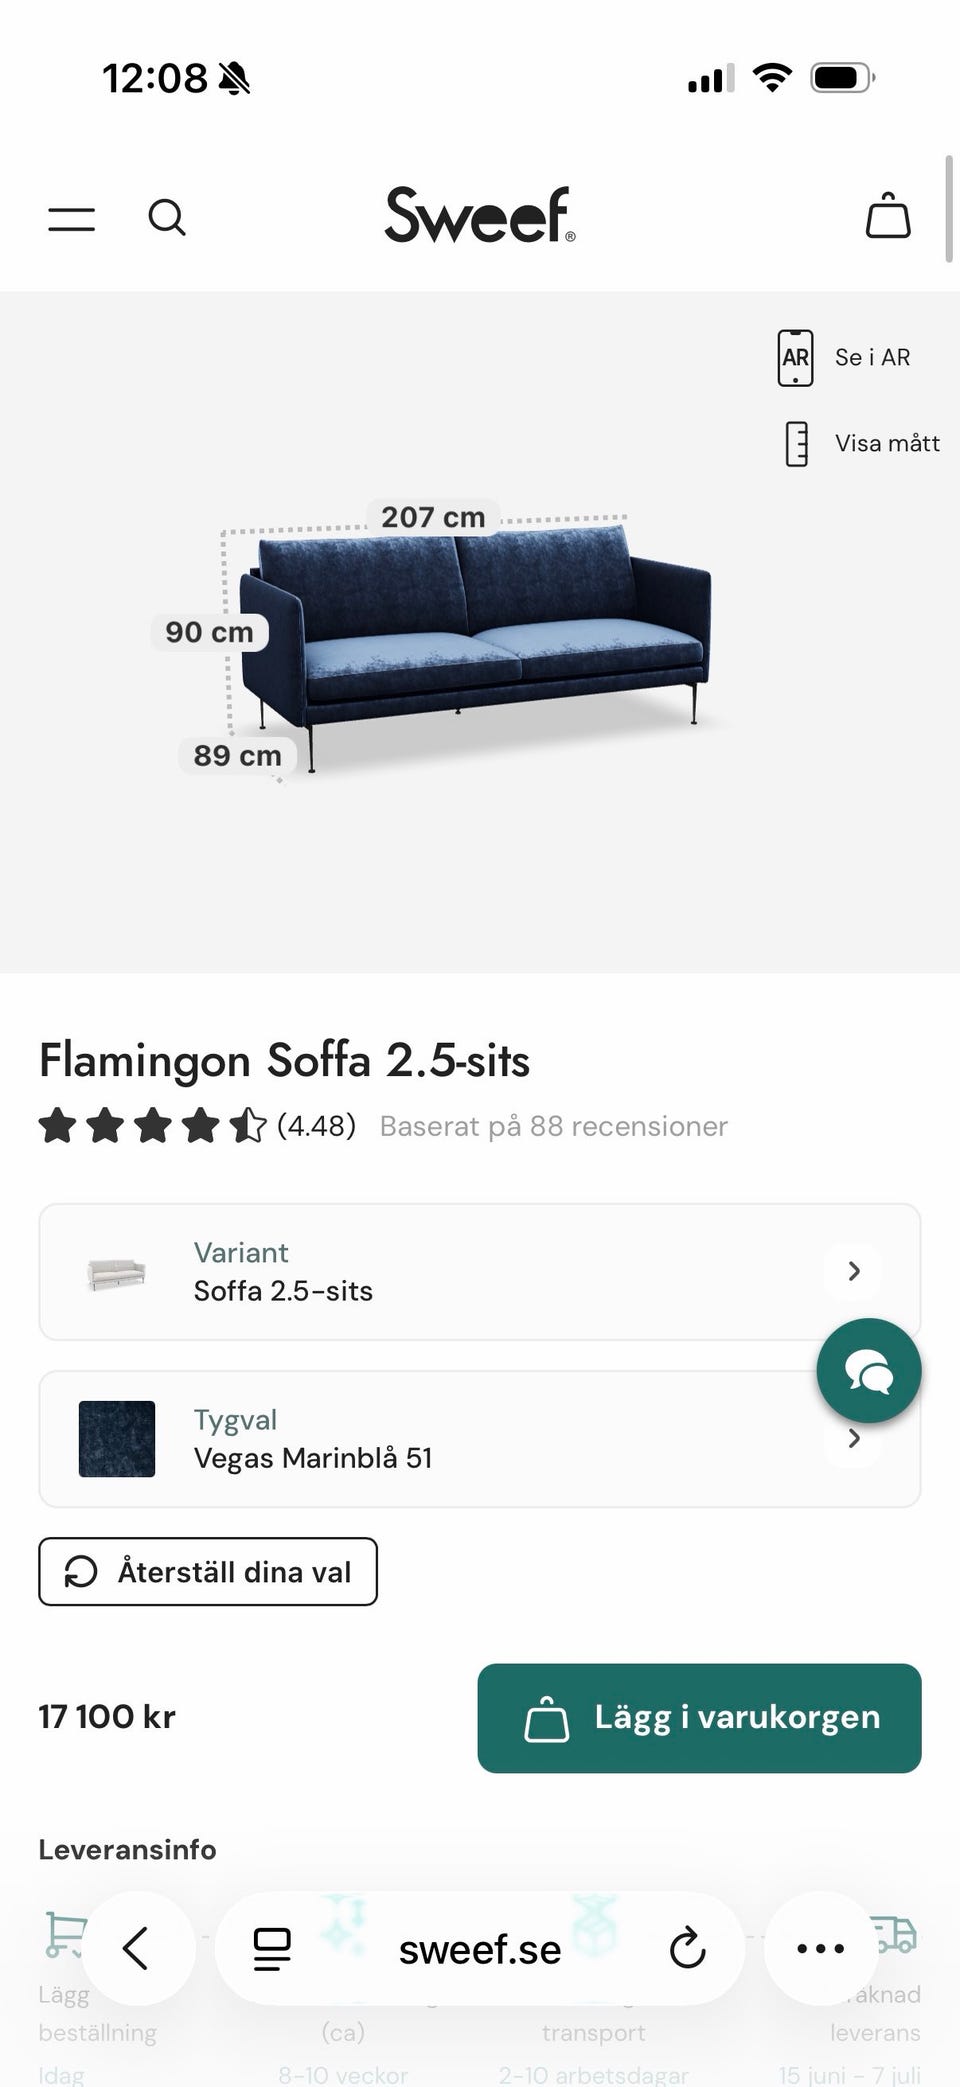This screenshot has height=2087, width=960.
Task: Add sofa with Lägg i varukorgen
Action: tap(699, 1718)
